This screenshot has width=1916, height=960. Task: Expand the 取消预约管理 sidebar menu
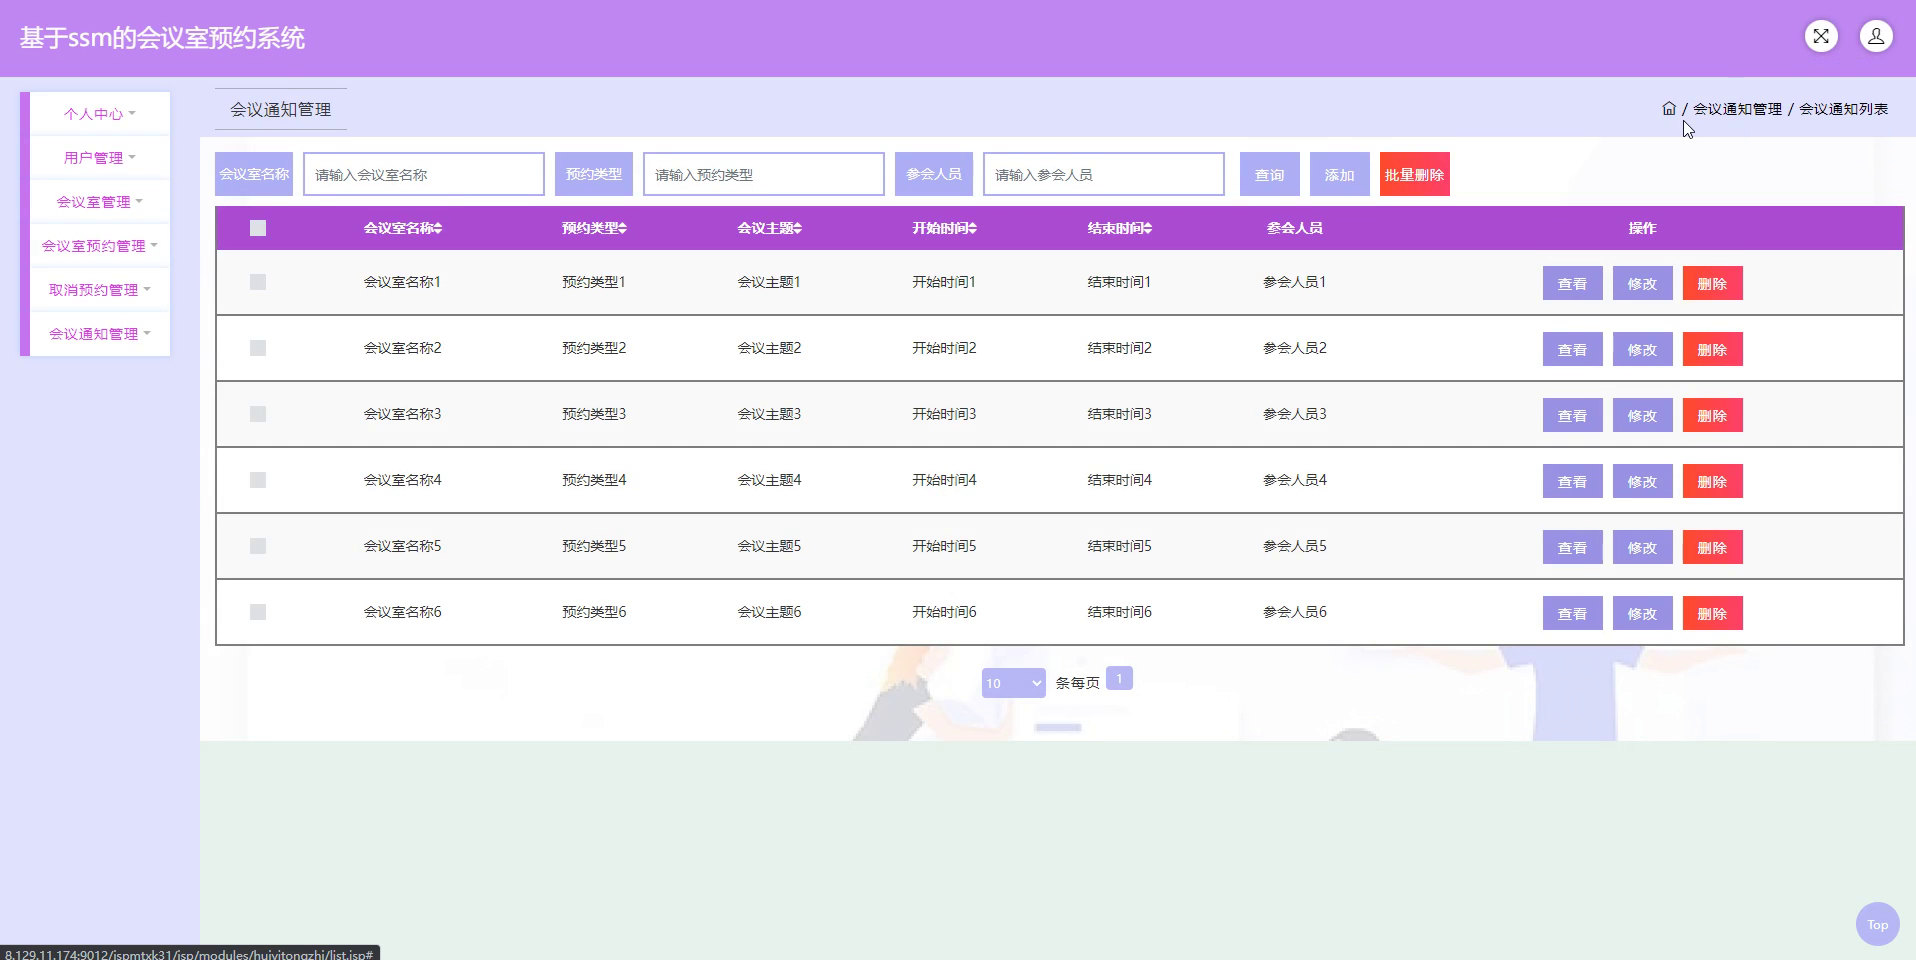(100, 290)
